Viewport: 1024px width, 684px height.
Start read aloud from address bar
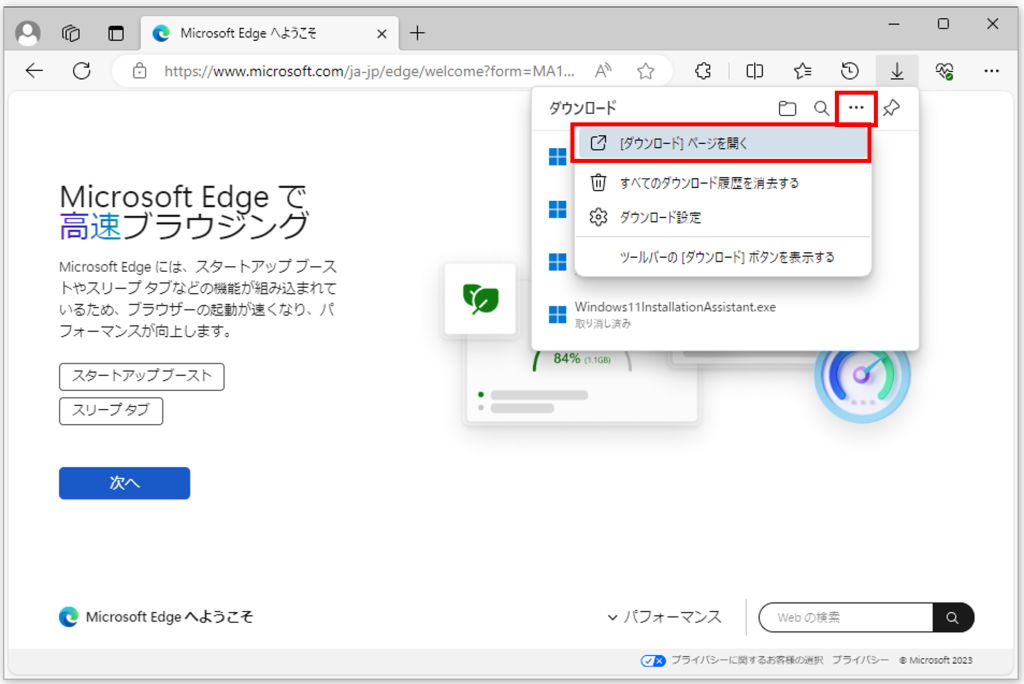point(603,71)
